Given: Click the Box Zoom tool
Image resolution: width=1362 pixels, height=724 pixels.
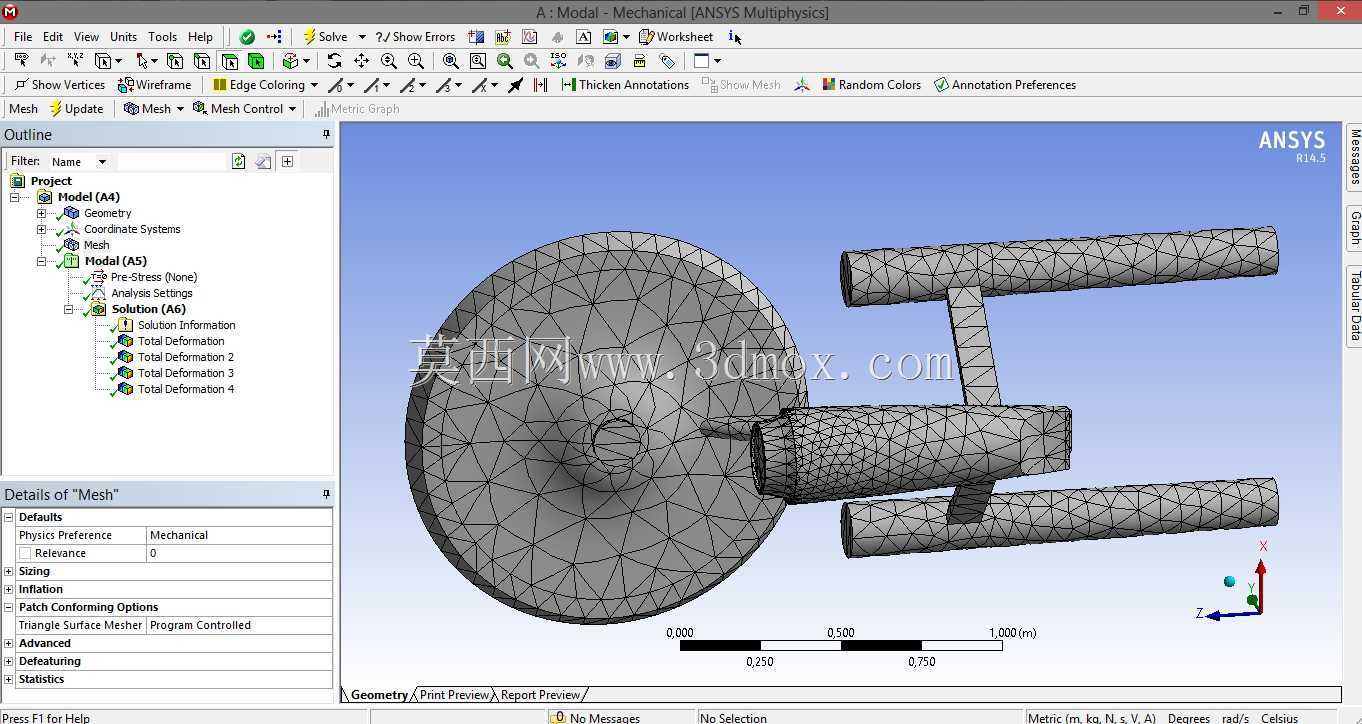Looking at the screenshot, I should (x=415, y=61).
